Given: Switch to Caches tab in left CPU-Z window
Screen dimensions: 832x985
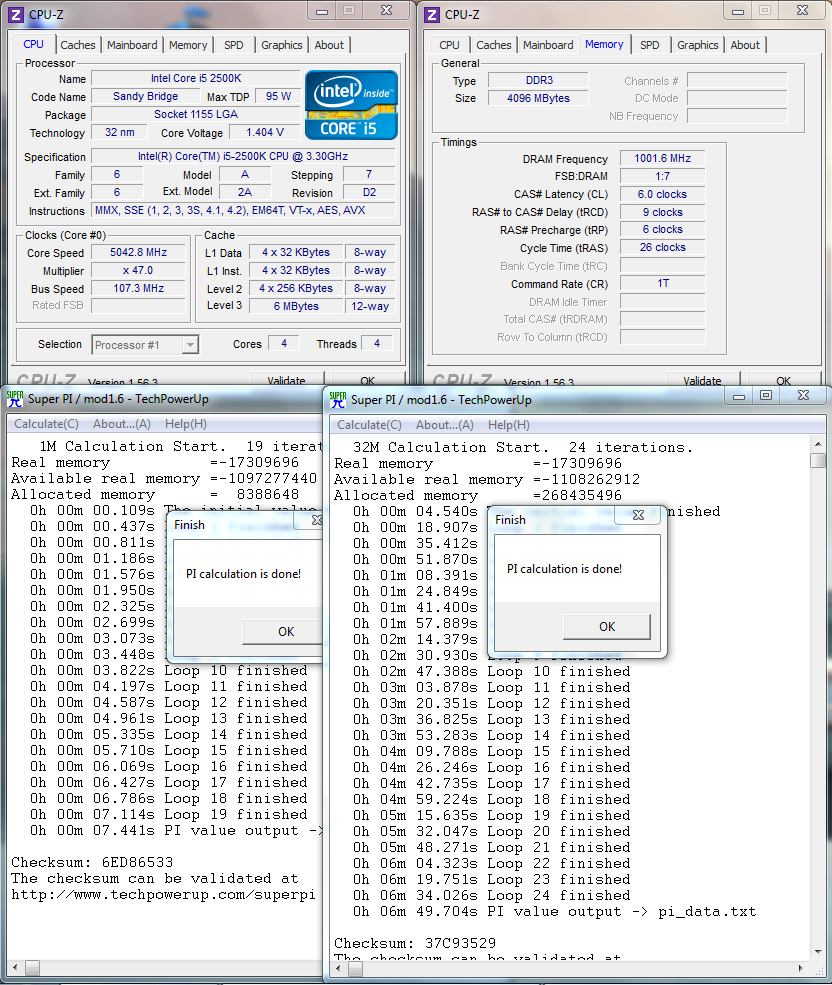Looking at the screenshot, I should pyautogui.click(x=78, y=45).
